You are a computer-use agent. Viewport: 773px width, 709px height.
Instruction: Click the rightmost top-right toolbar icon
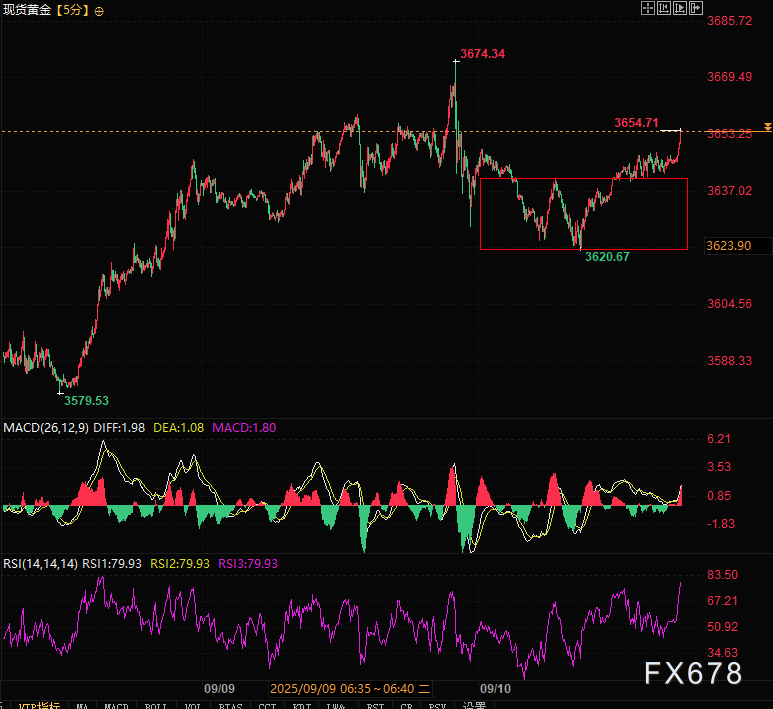[697, 7]
